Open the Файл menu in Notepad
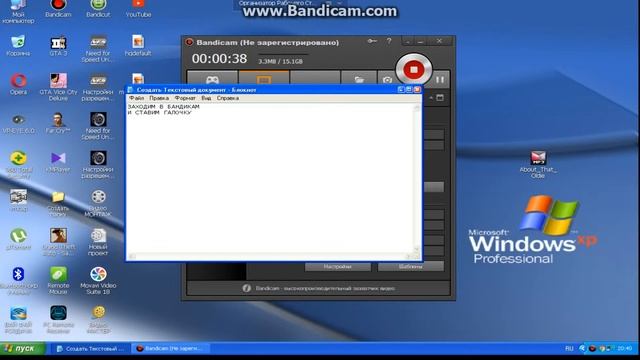Screen dimensions: 640x360 click(136, 98)
